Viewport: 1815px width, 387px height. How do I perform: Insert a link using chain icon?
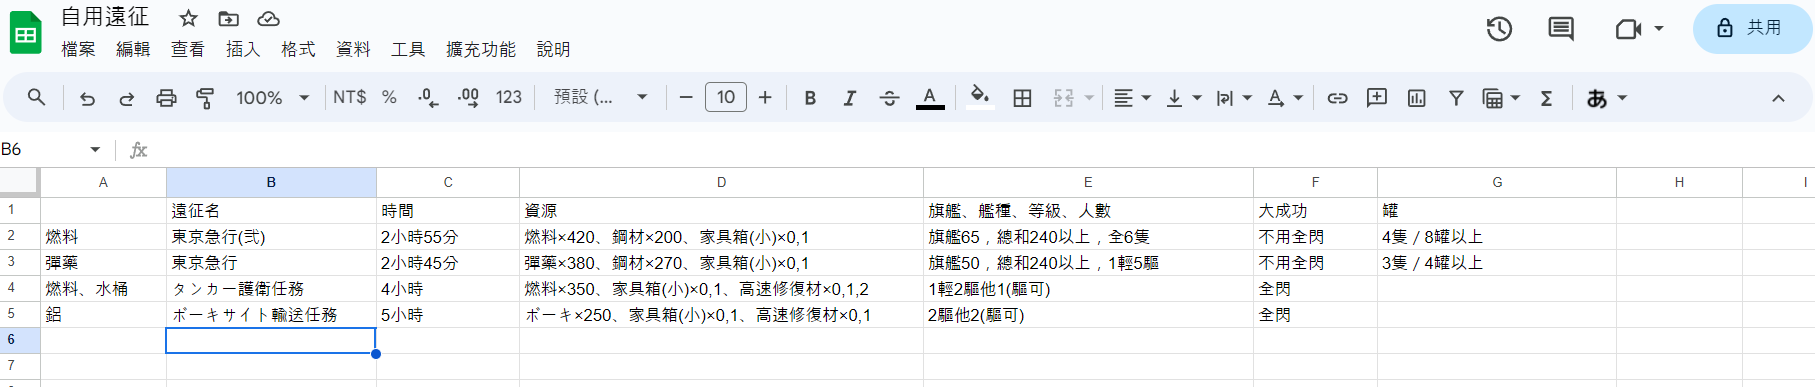[x=1337, y=98]
